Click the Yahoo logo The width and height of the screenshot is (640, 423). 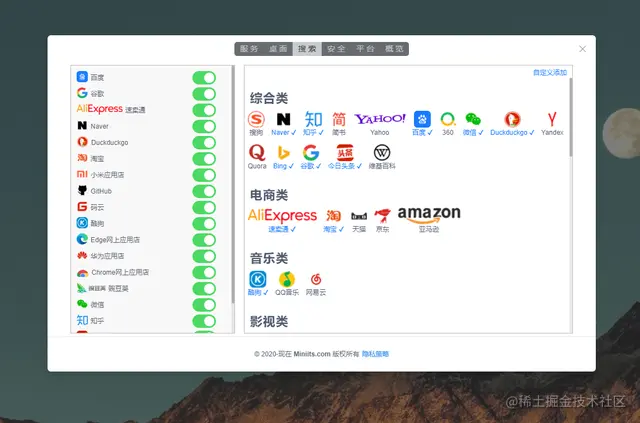(x=380, y=119)
